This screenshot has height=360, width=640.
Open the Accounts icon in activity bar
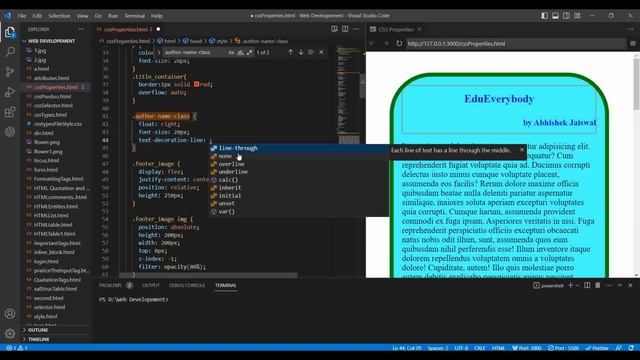tap(10, 313)
